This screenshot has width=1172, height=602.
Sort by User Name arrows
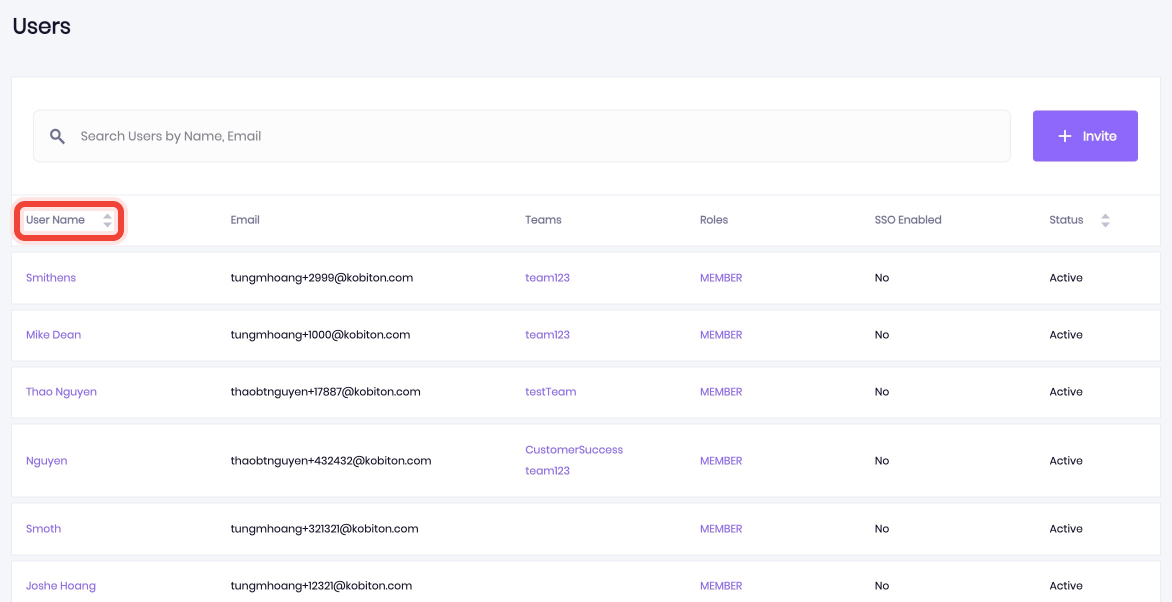(108, 220)
